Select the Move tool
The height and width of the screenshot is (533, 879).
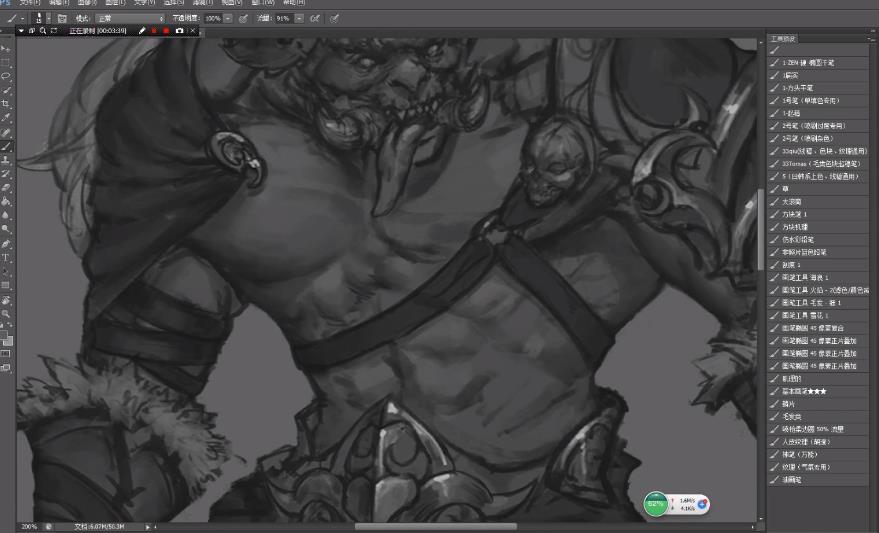click(6, 49)
